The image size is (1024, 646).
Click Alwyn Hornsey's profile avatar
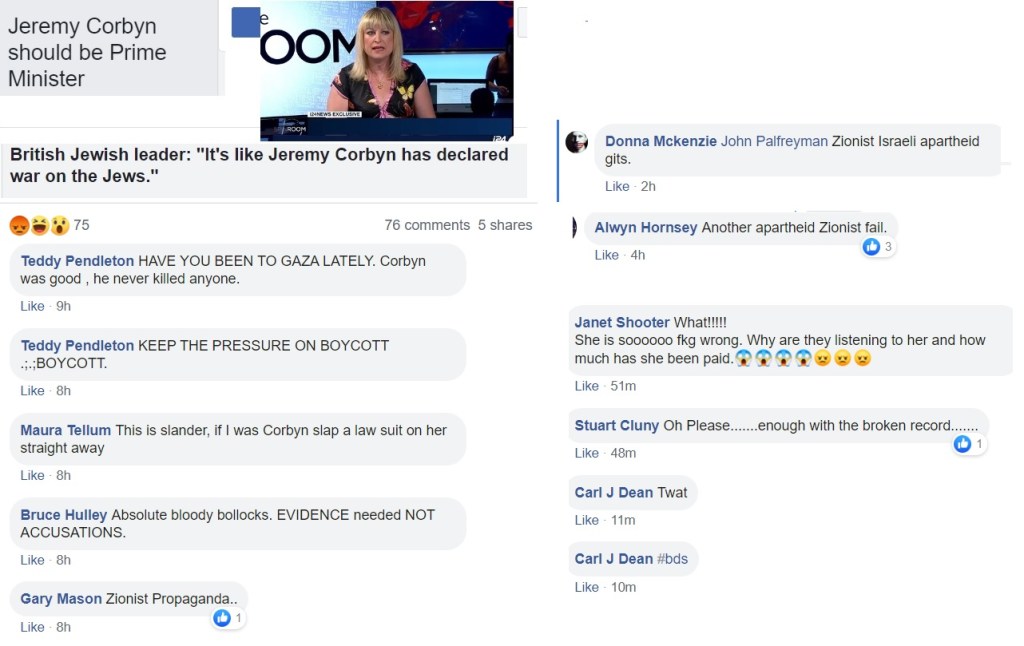tap(575, 228)
